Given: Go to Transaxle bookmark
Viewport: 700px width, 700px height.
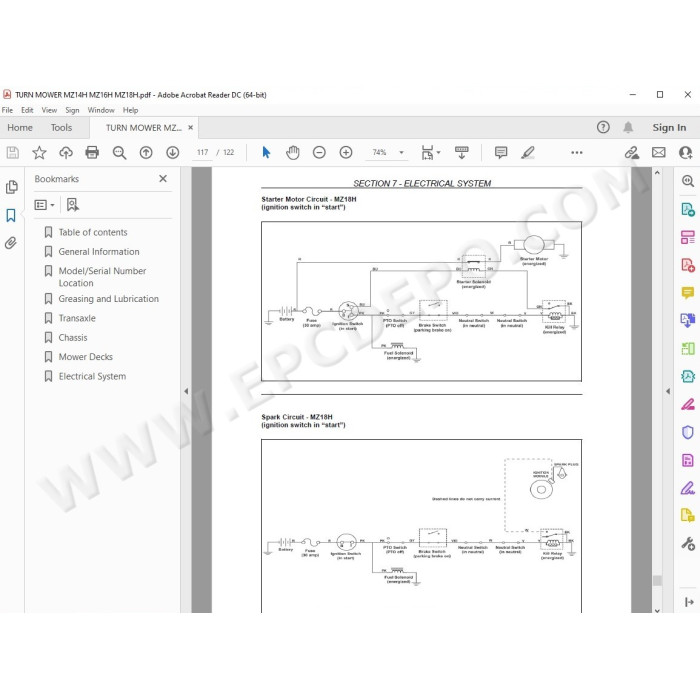Looking at the screenshot, I should click(77, 318).
